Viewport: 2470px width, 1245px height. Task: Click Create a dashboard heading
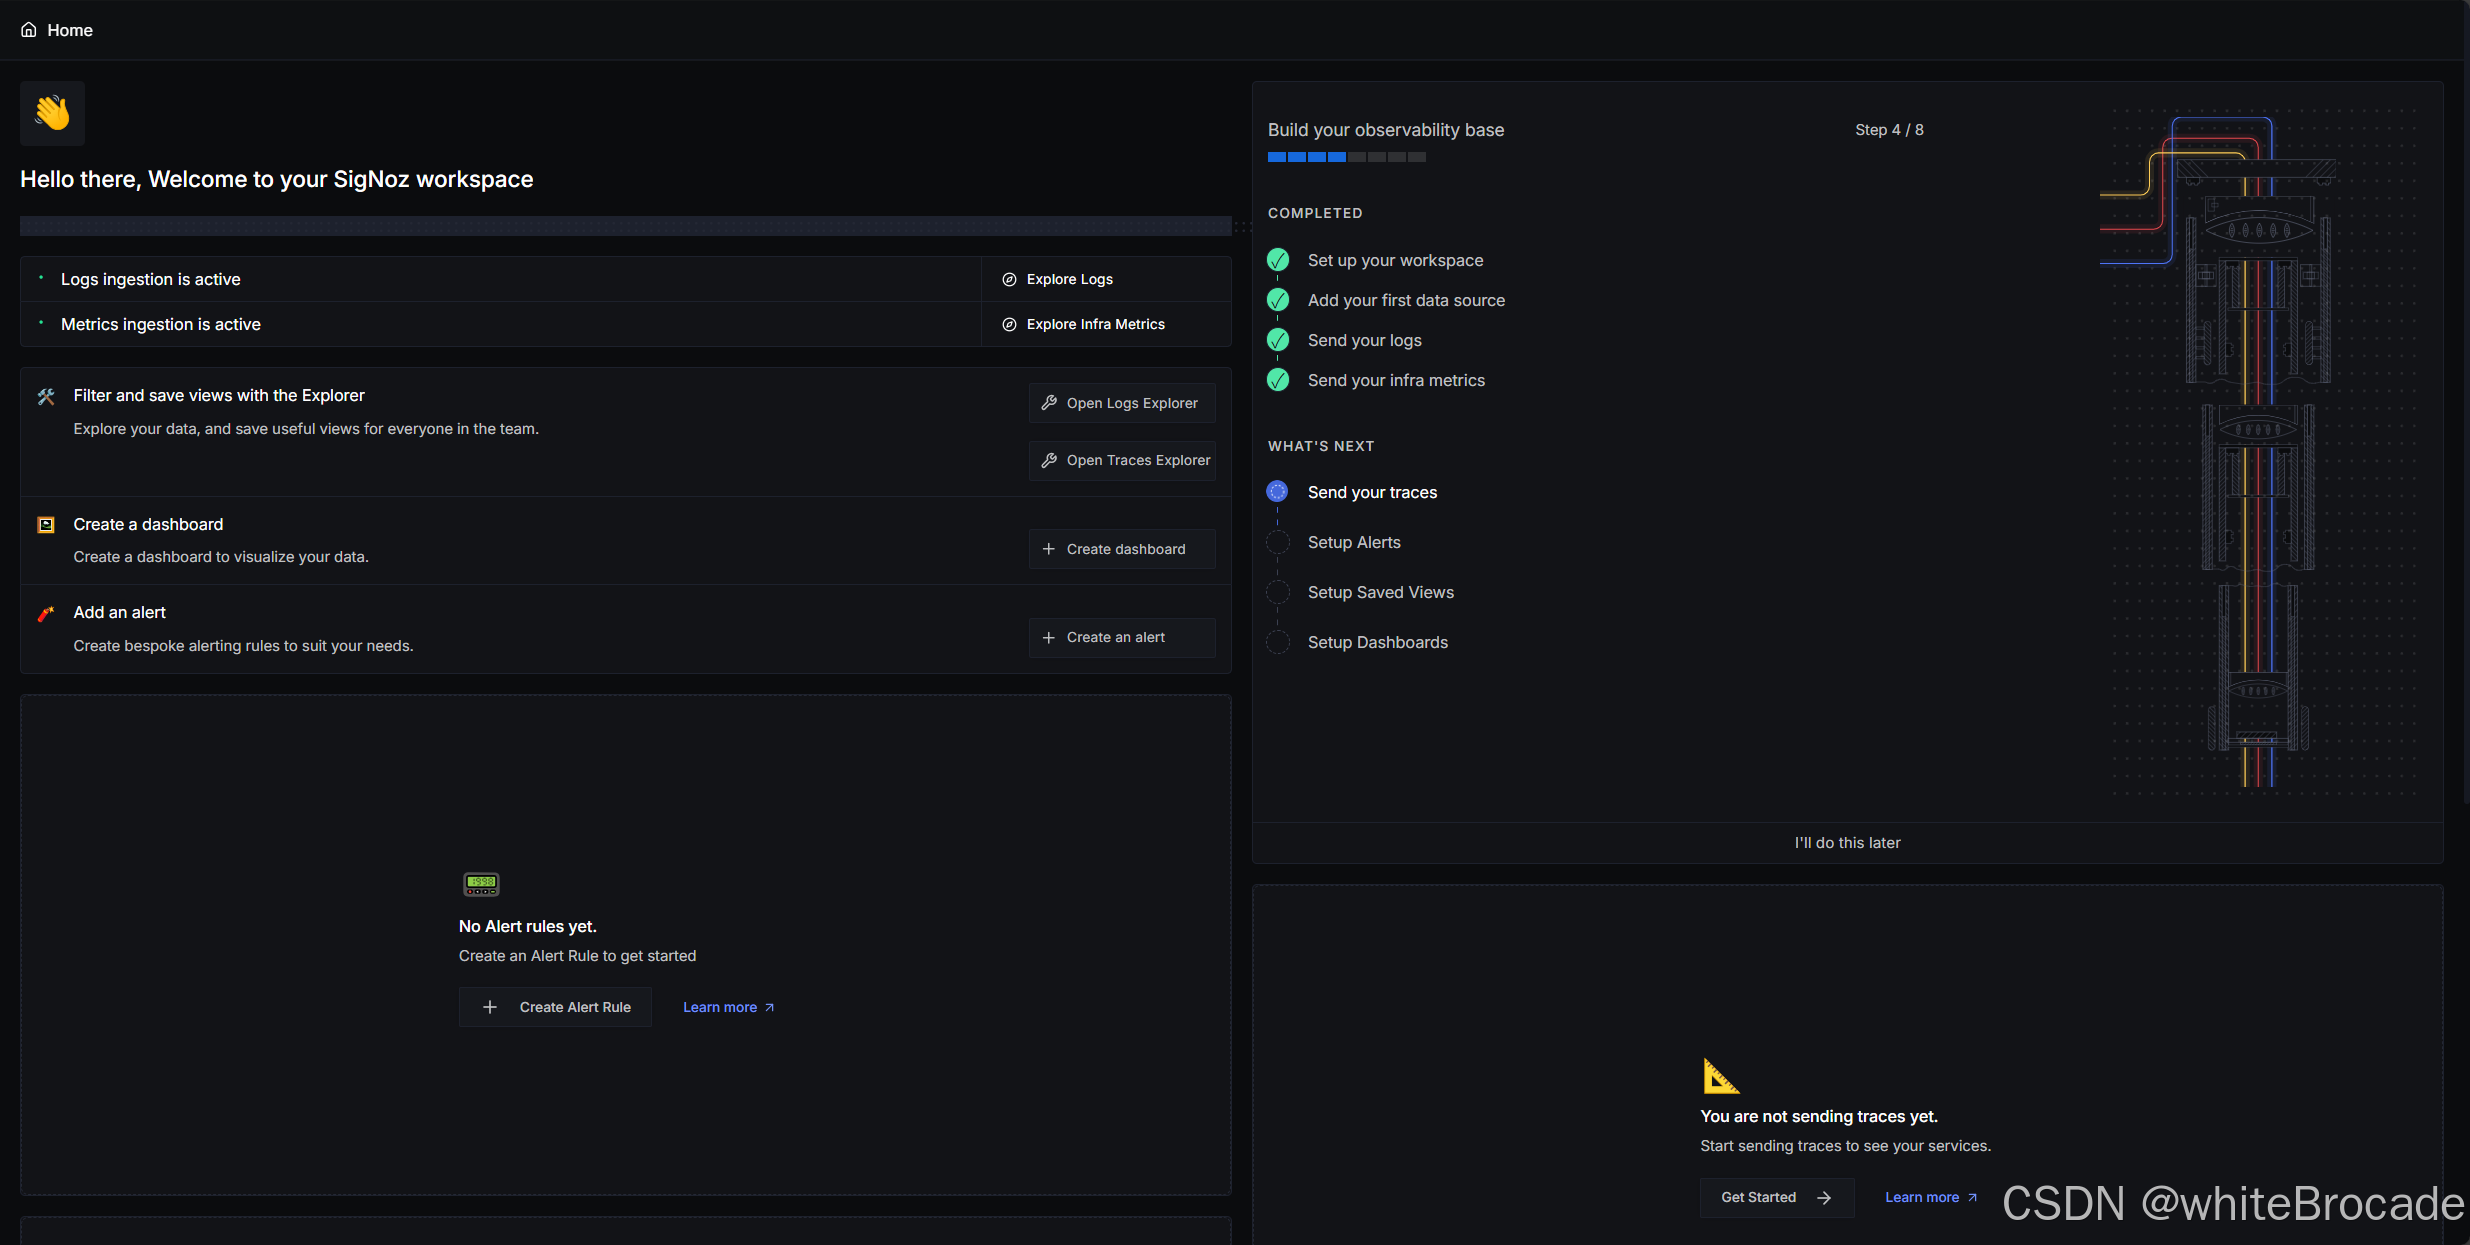point(148,524)
